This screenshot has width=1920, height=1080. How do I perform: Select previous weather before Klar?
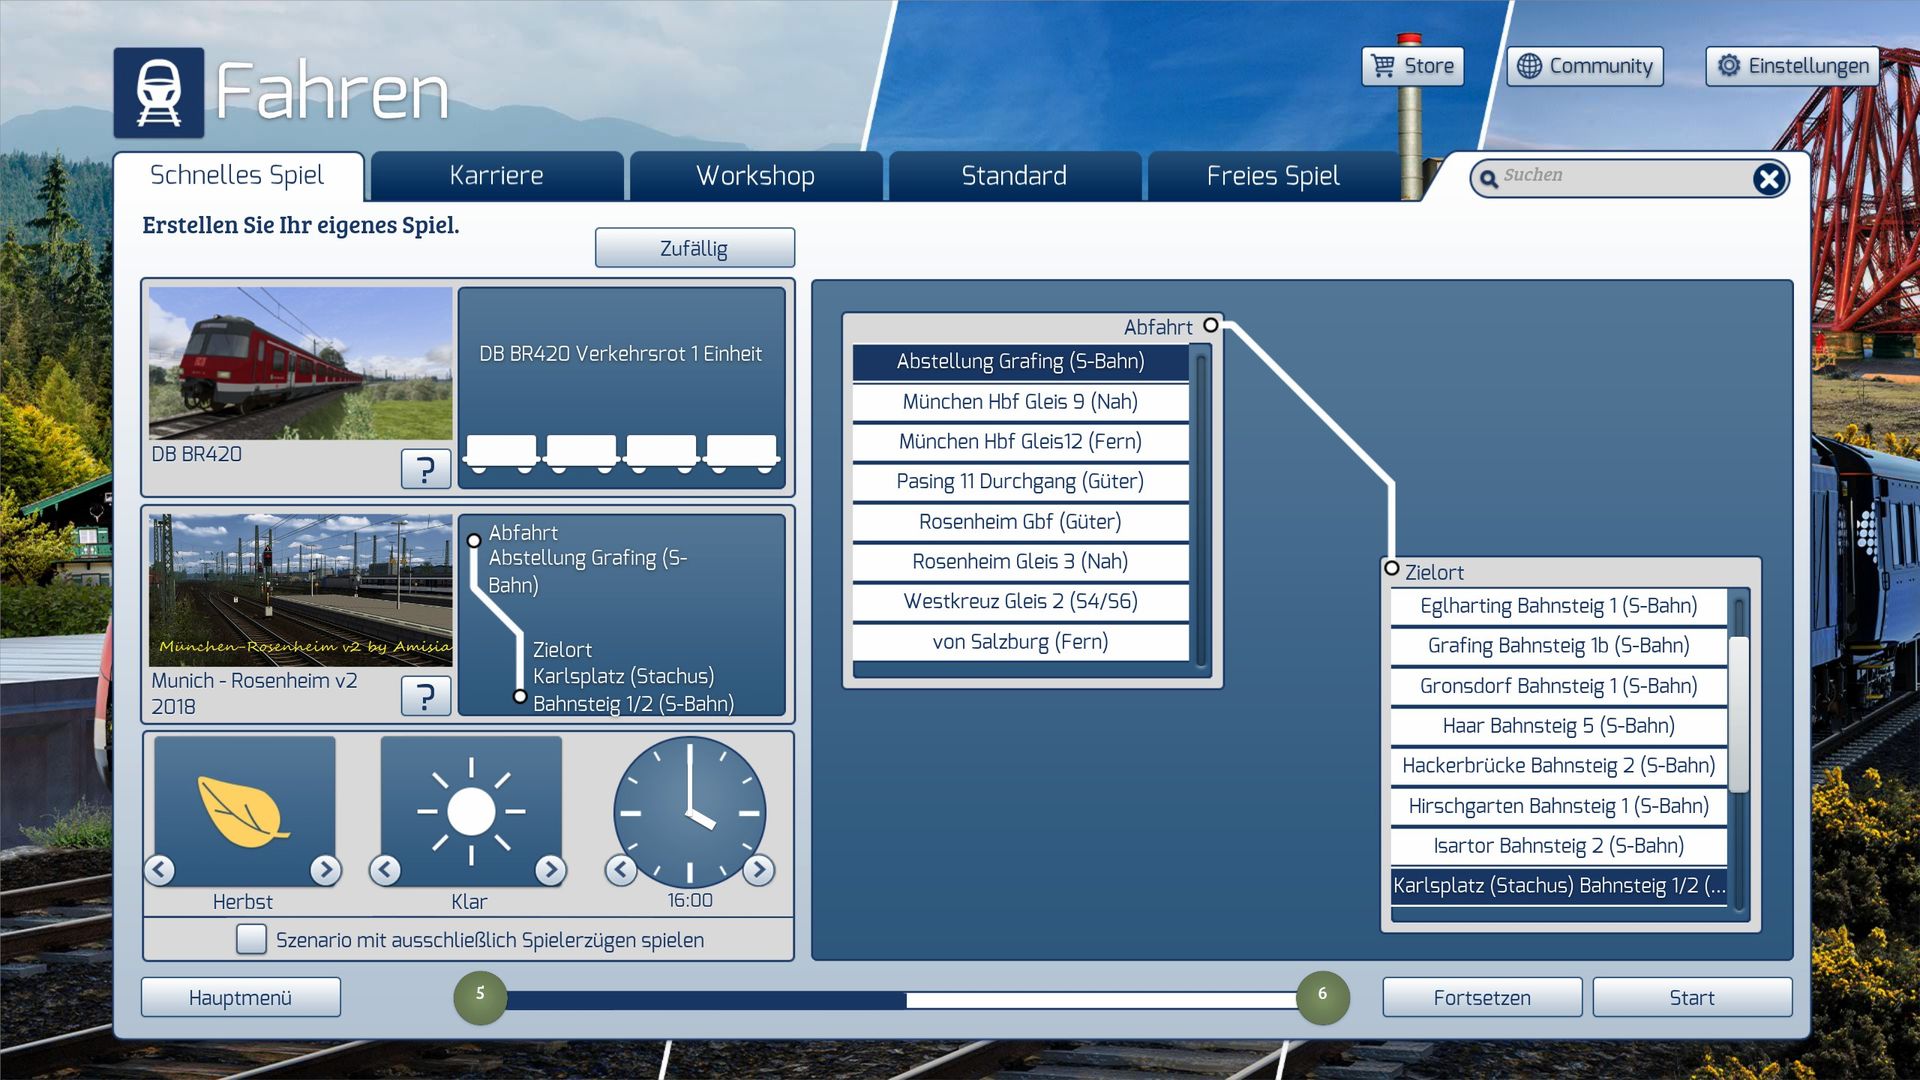386,870
